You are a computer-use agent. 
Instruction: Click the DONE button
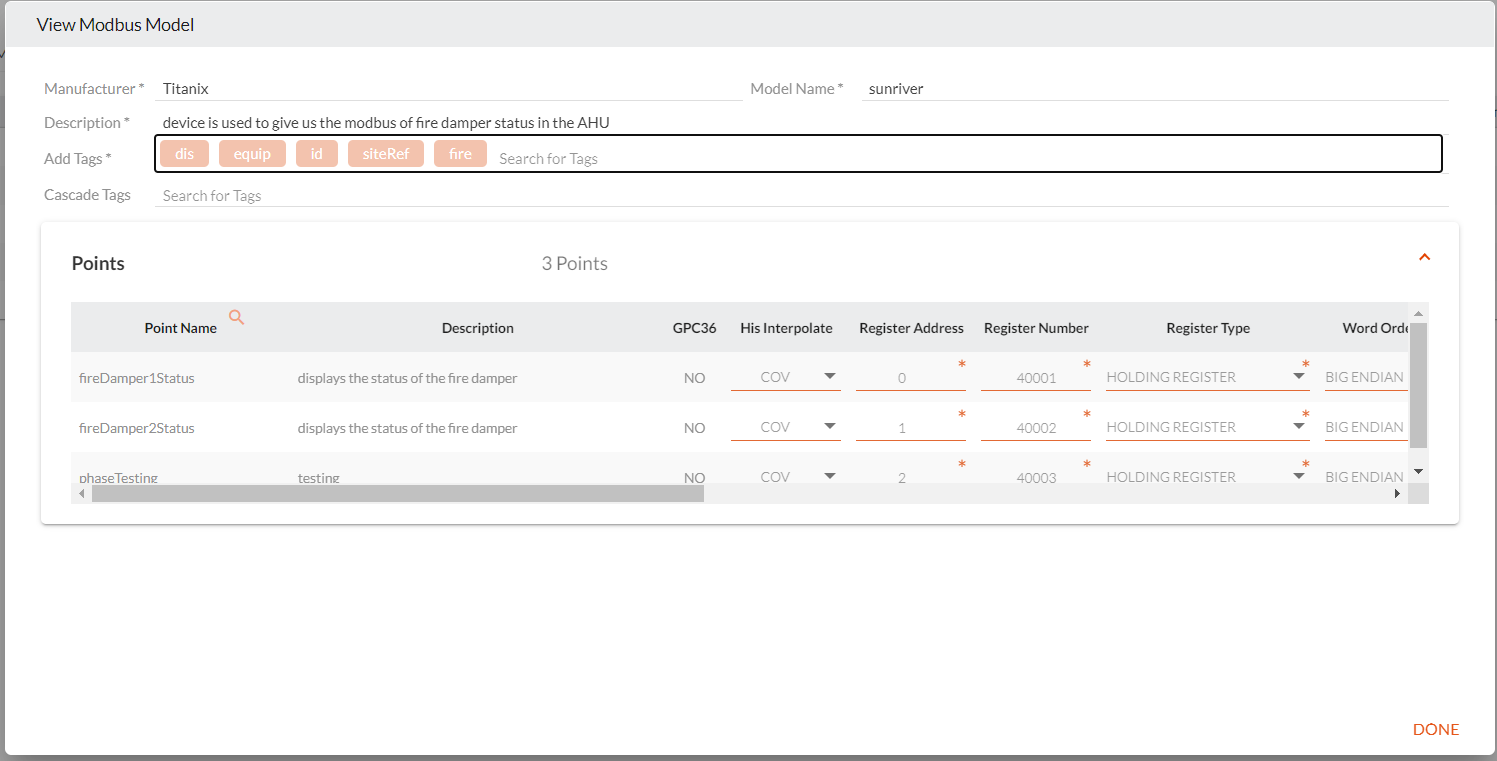(1436, 729)
